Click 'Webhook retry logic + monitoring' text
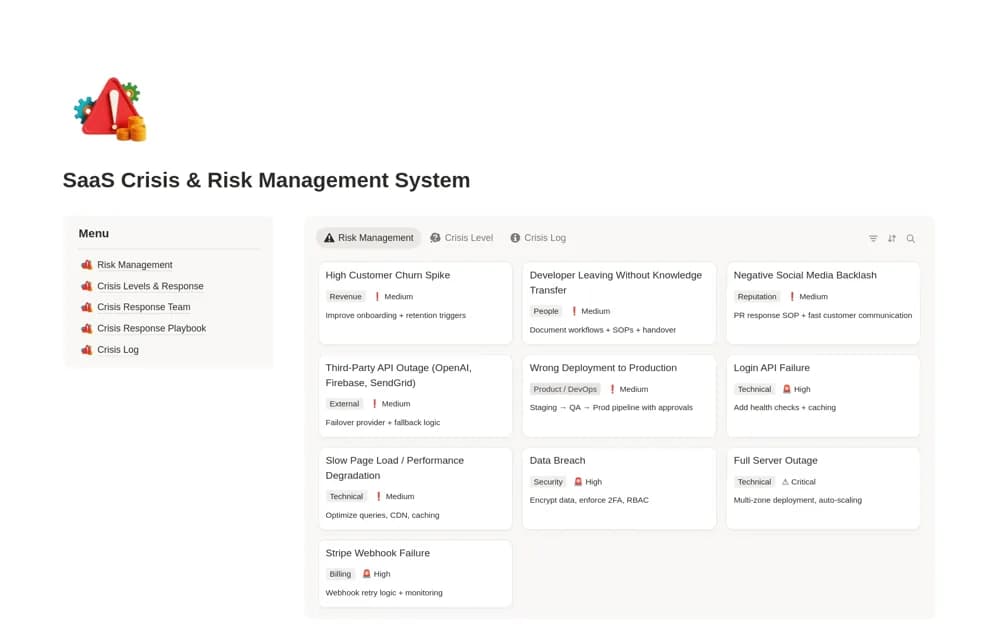Viewport: 1000px width, 624px height. pyautogui.click(x=384, y=593)
